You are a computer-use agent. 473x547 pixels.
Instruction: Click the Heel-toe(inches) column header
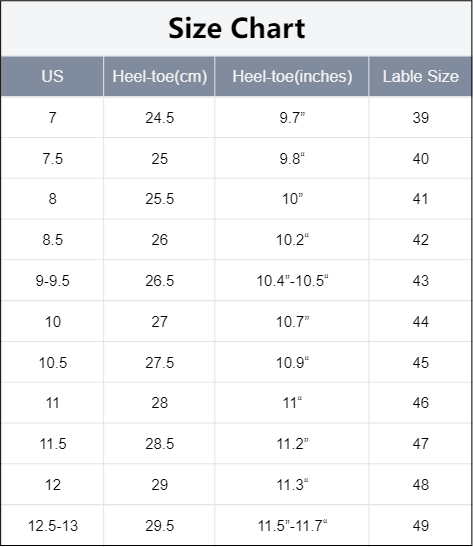pyautogui.click(x=292, y=76)
